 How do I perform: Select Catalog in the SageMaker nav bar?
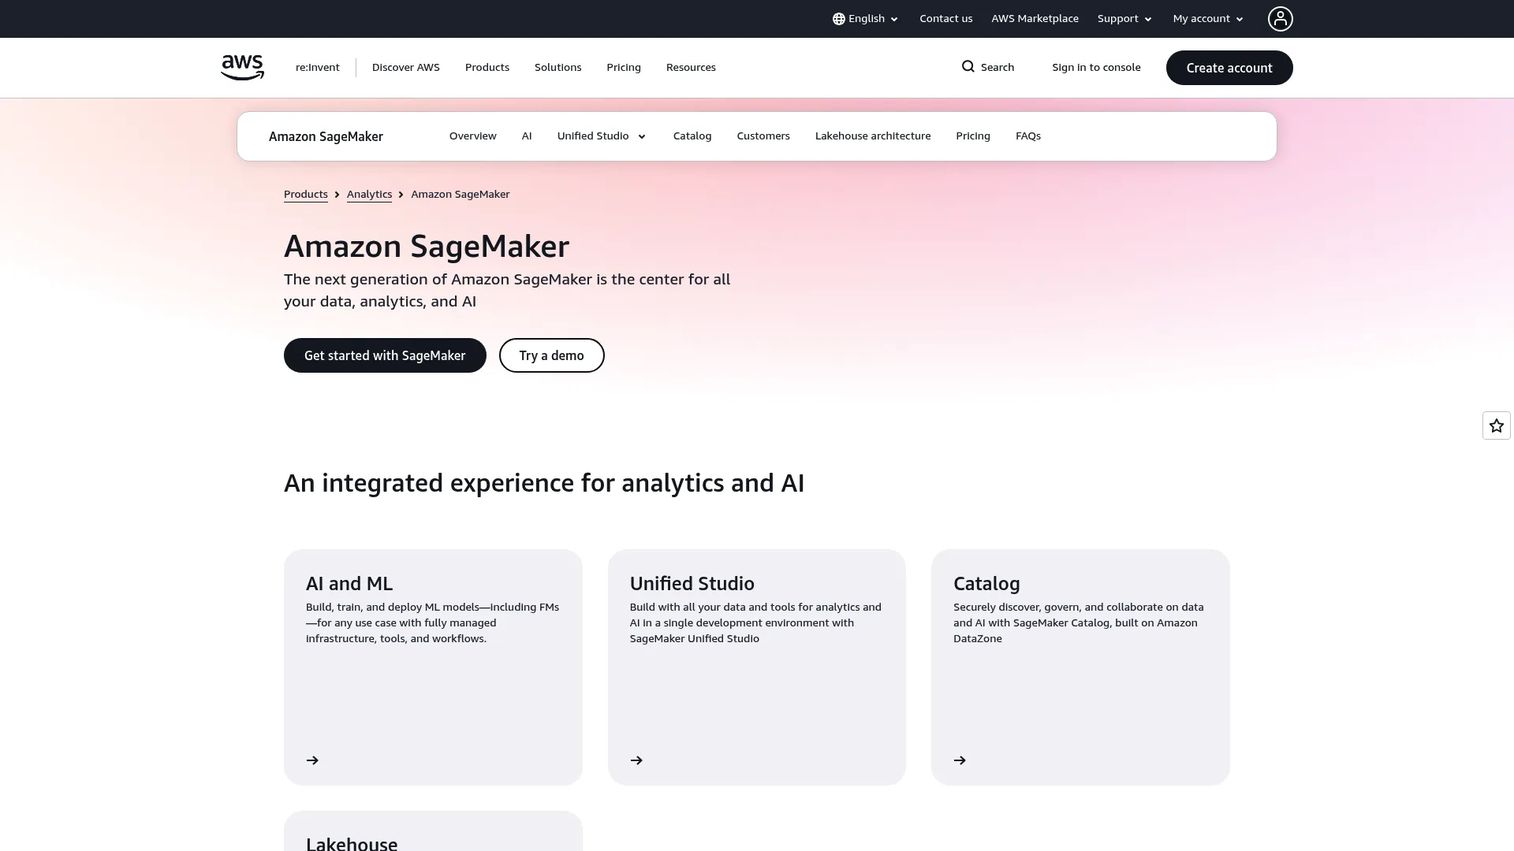pos(692,136)
